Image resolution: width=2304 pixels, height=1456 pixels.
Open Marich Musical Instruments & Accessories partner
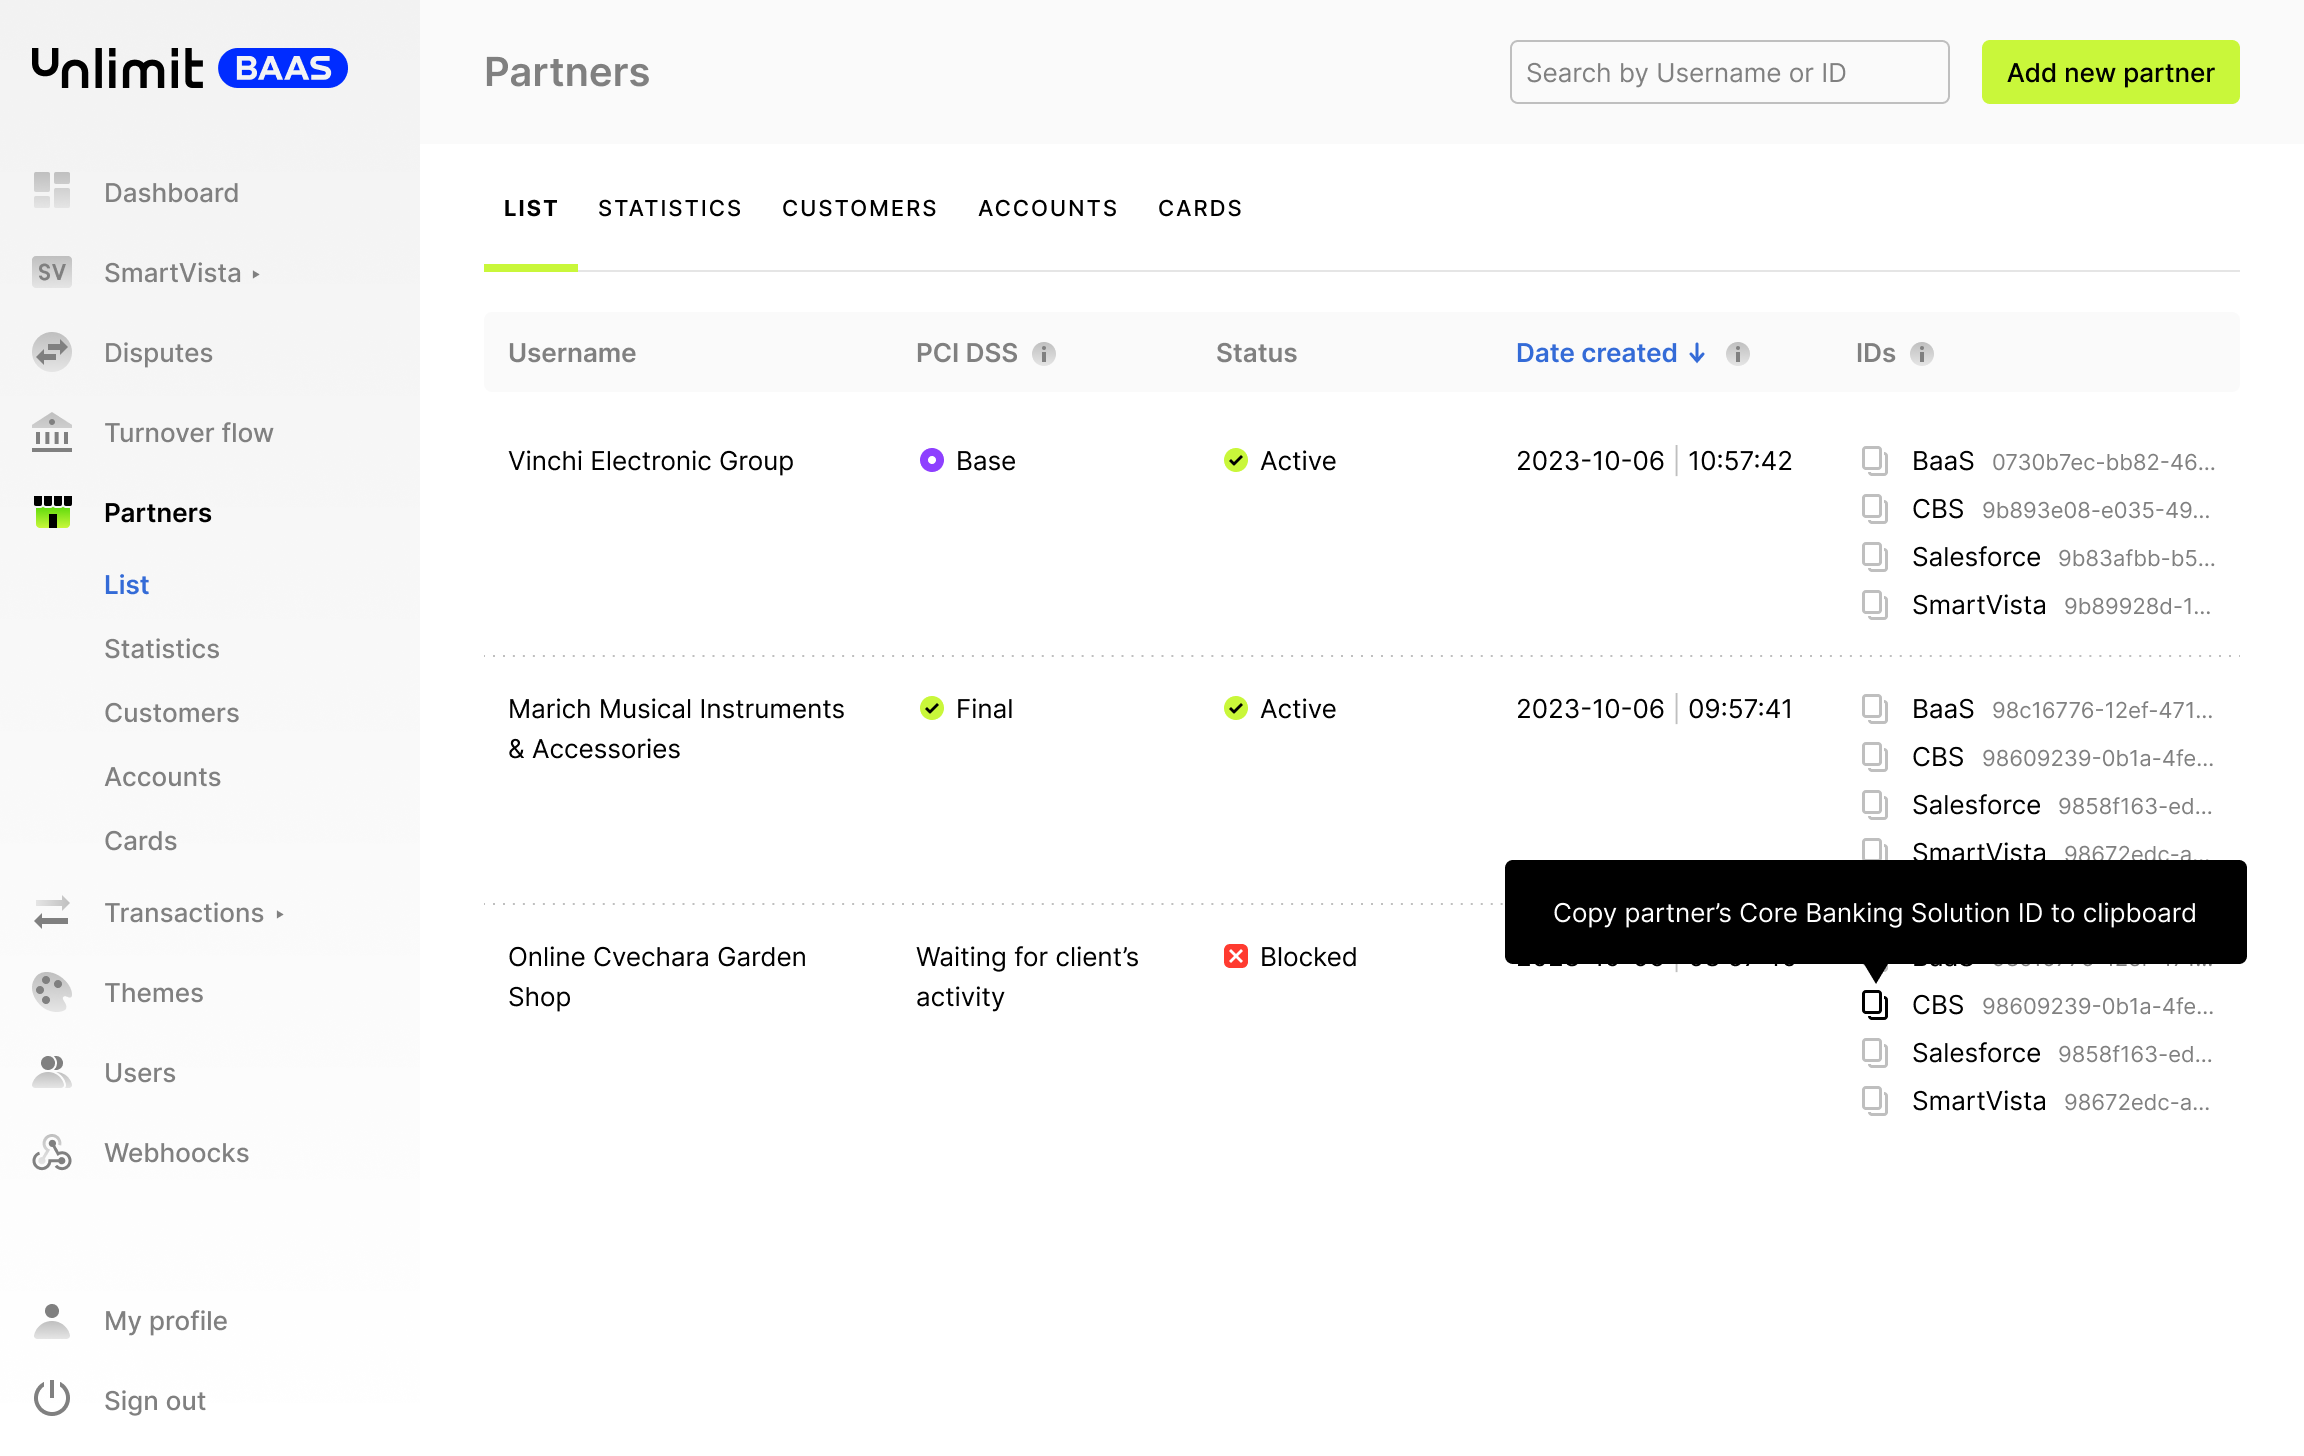click(x=676, y=729)
